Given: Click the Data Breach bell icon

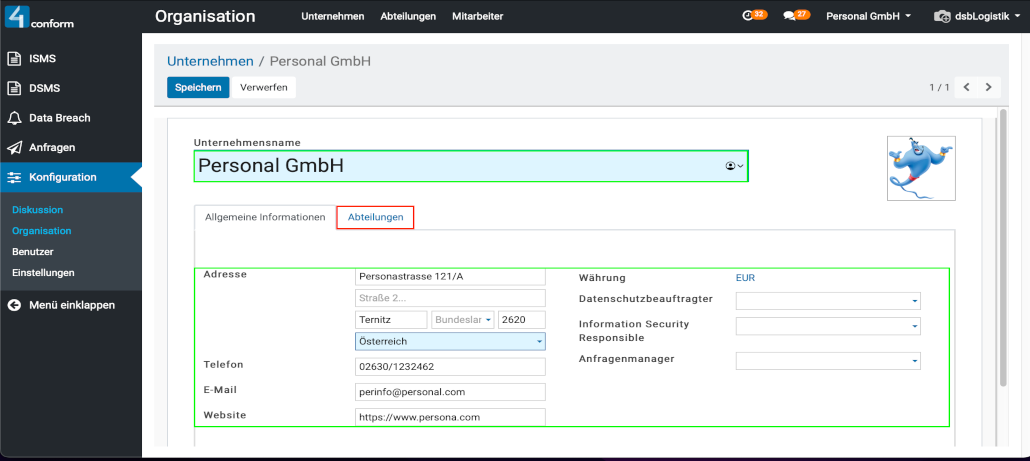Looking at the screenshot, I should 15,118.
